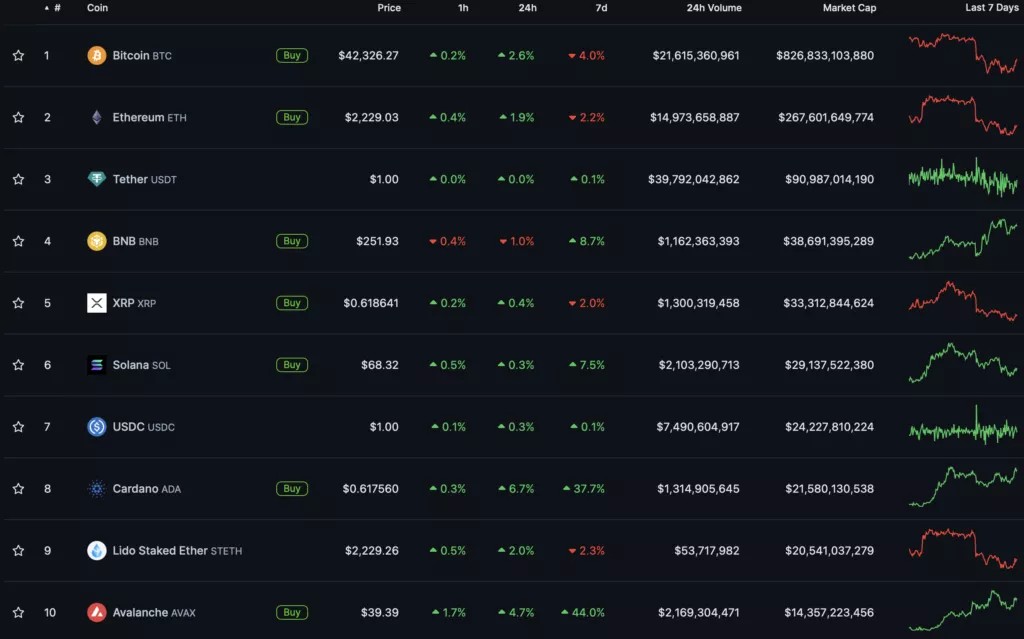Click the Buy button for Solana

click(292, 365)
